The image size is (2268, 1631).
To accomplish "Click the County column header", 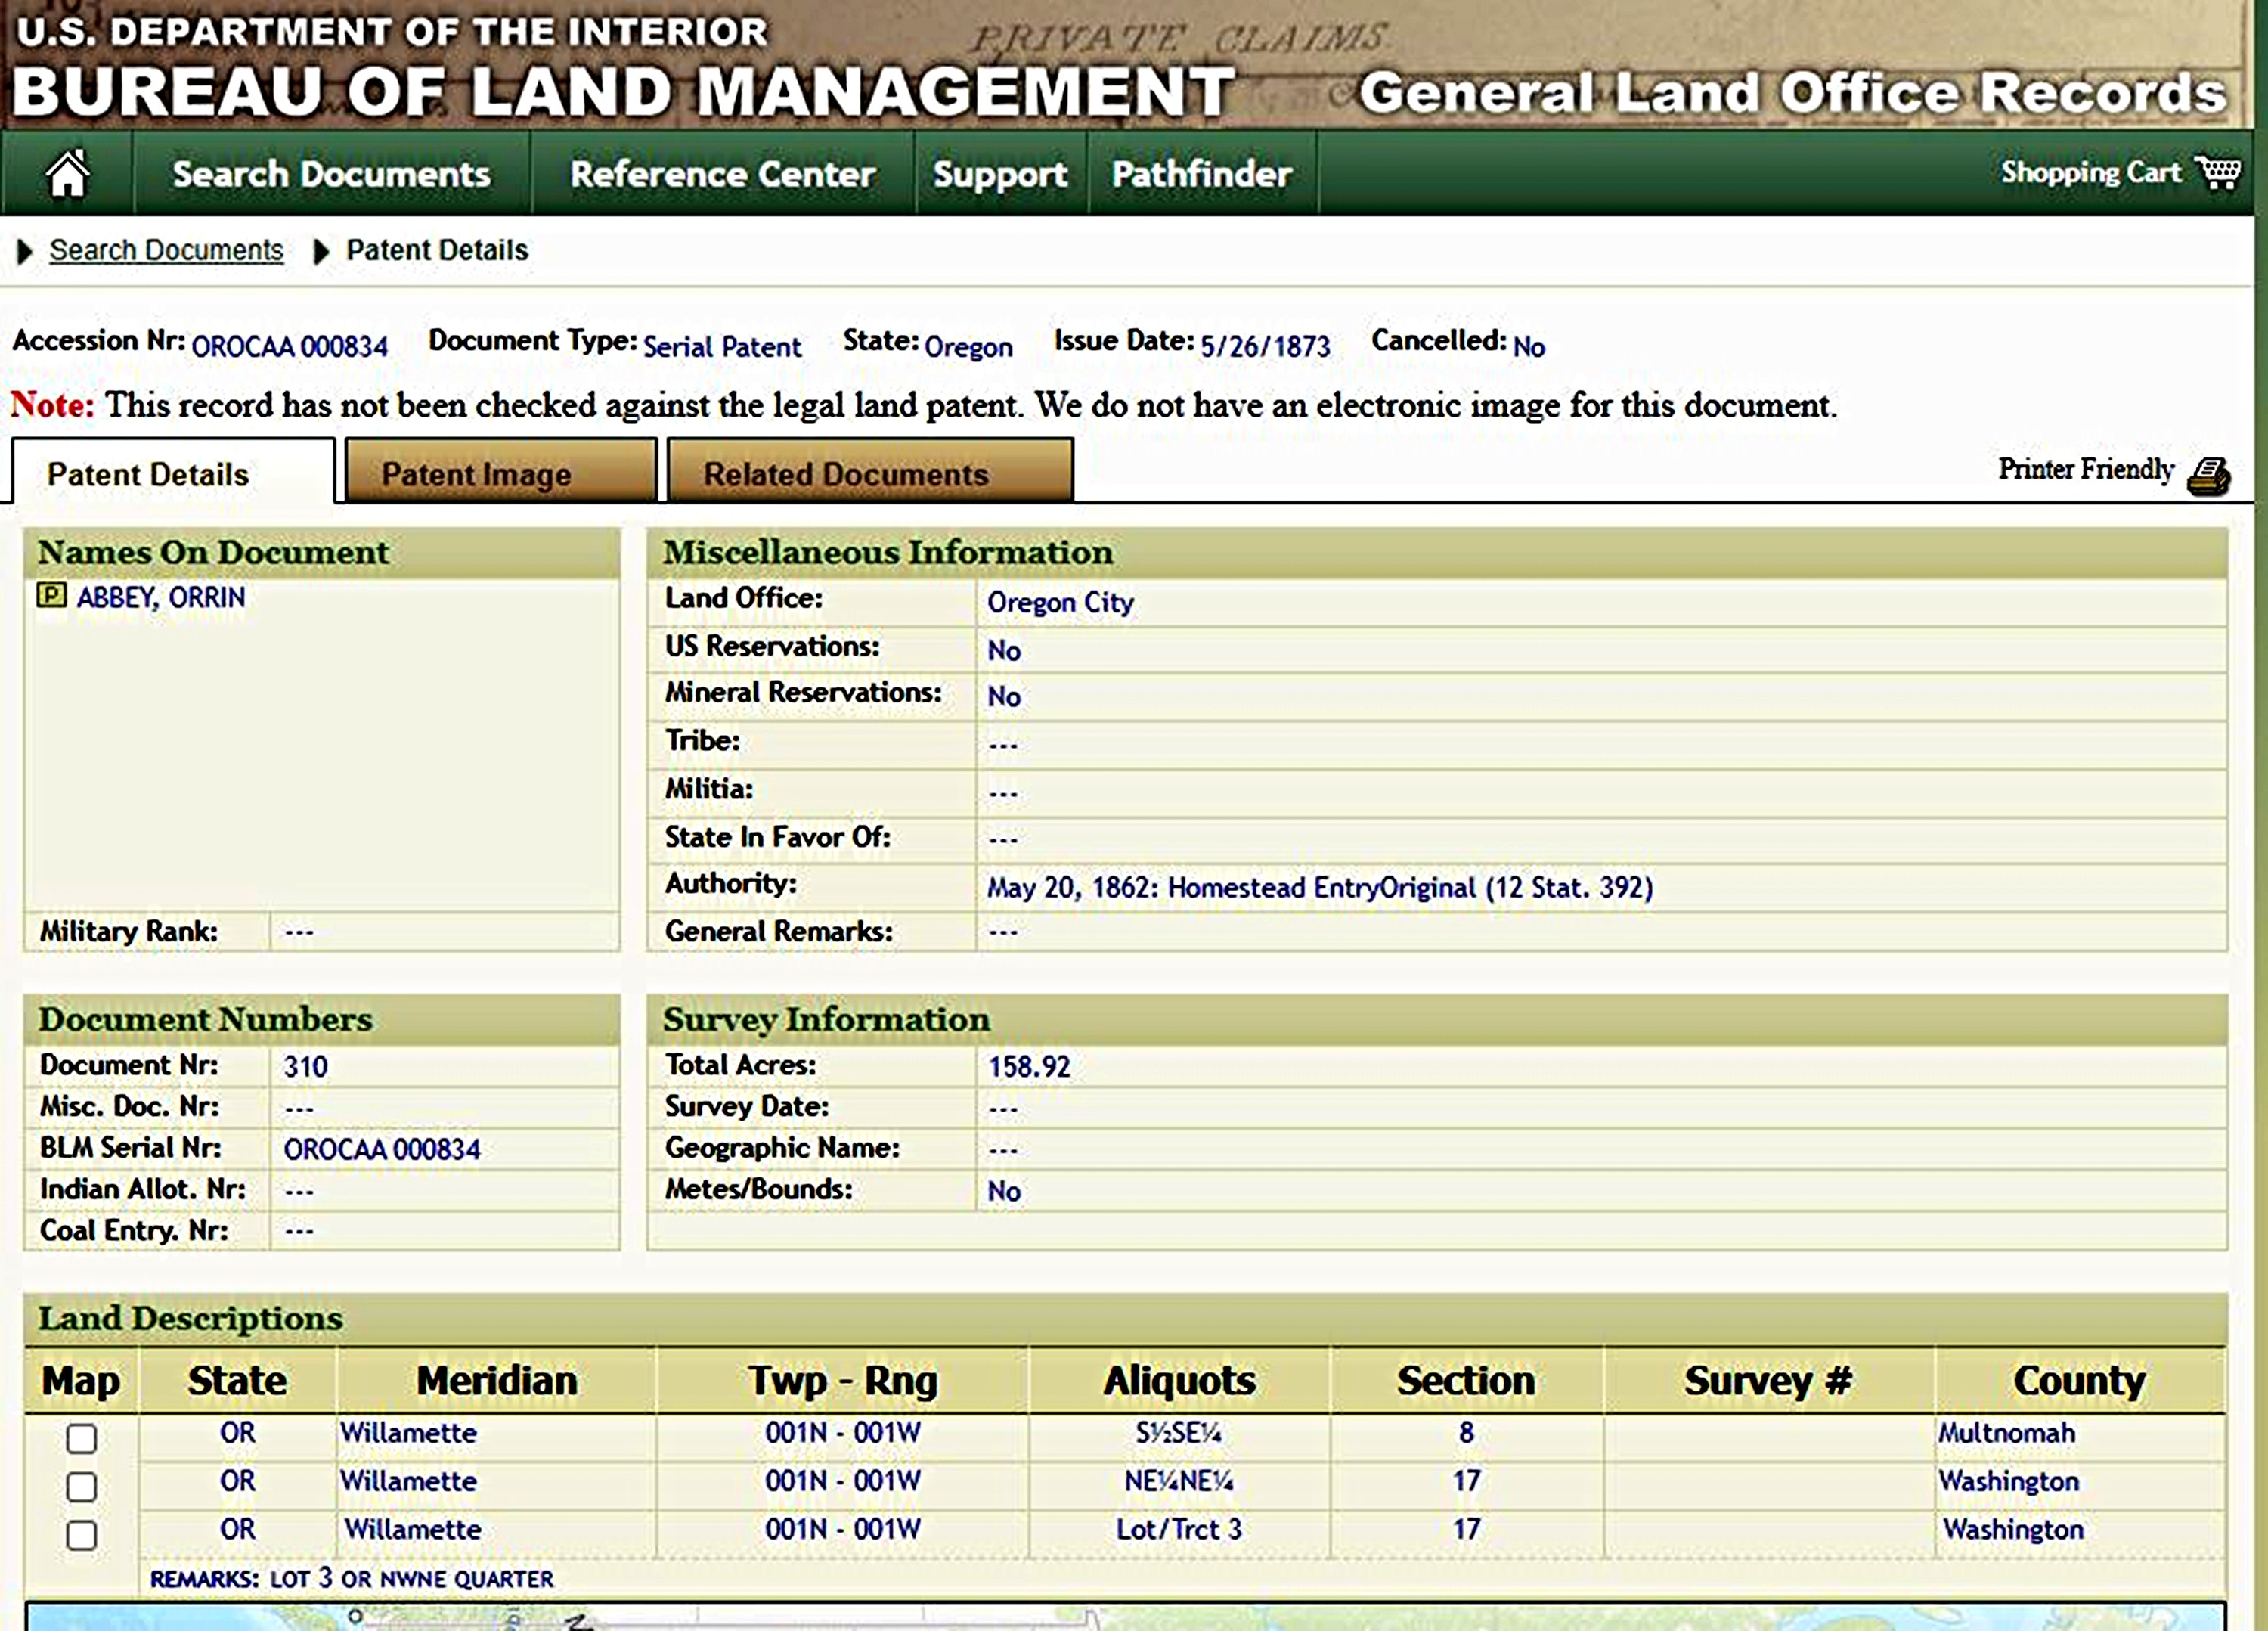I will coord(2080,1380).
